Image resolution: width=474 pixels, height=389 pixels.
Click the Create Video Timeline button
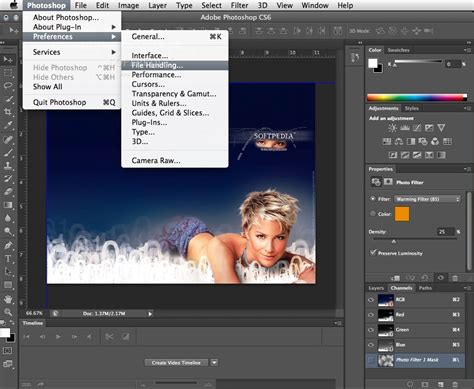(176, 363)
